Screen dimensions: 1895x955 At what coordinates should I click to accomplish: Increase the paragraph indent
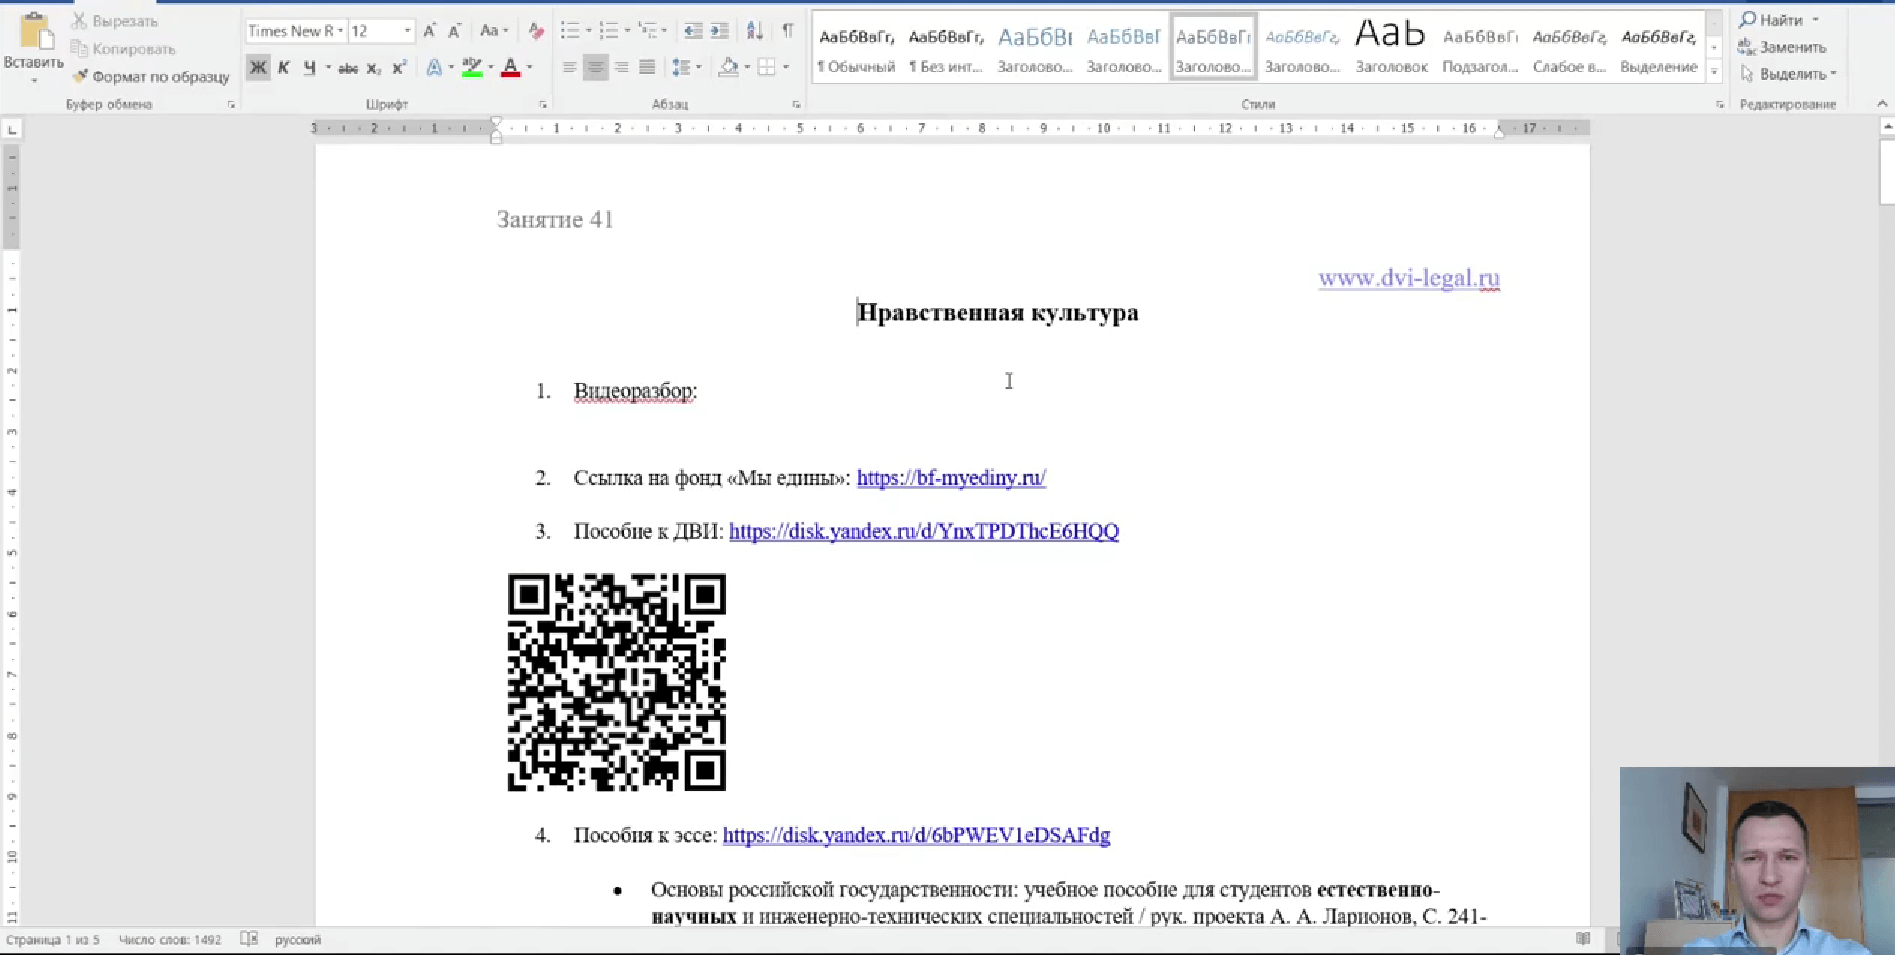pyautogui.click(x=719, y=31)
